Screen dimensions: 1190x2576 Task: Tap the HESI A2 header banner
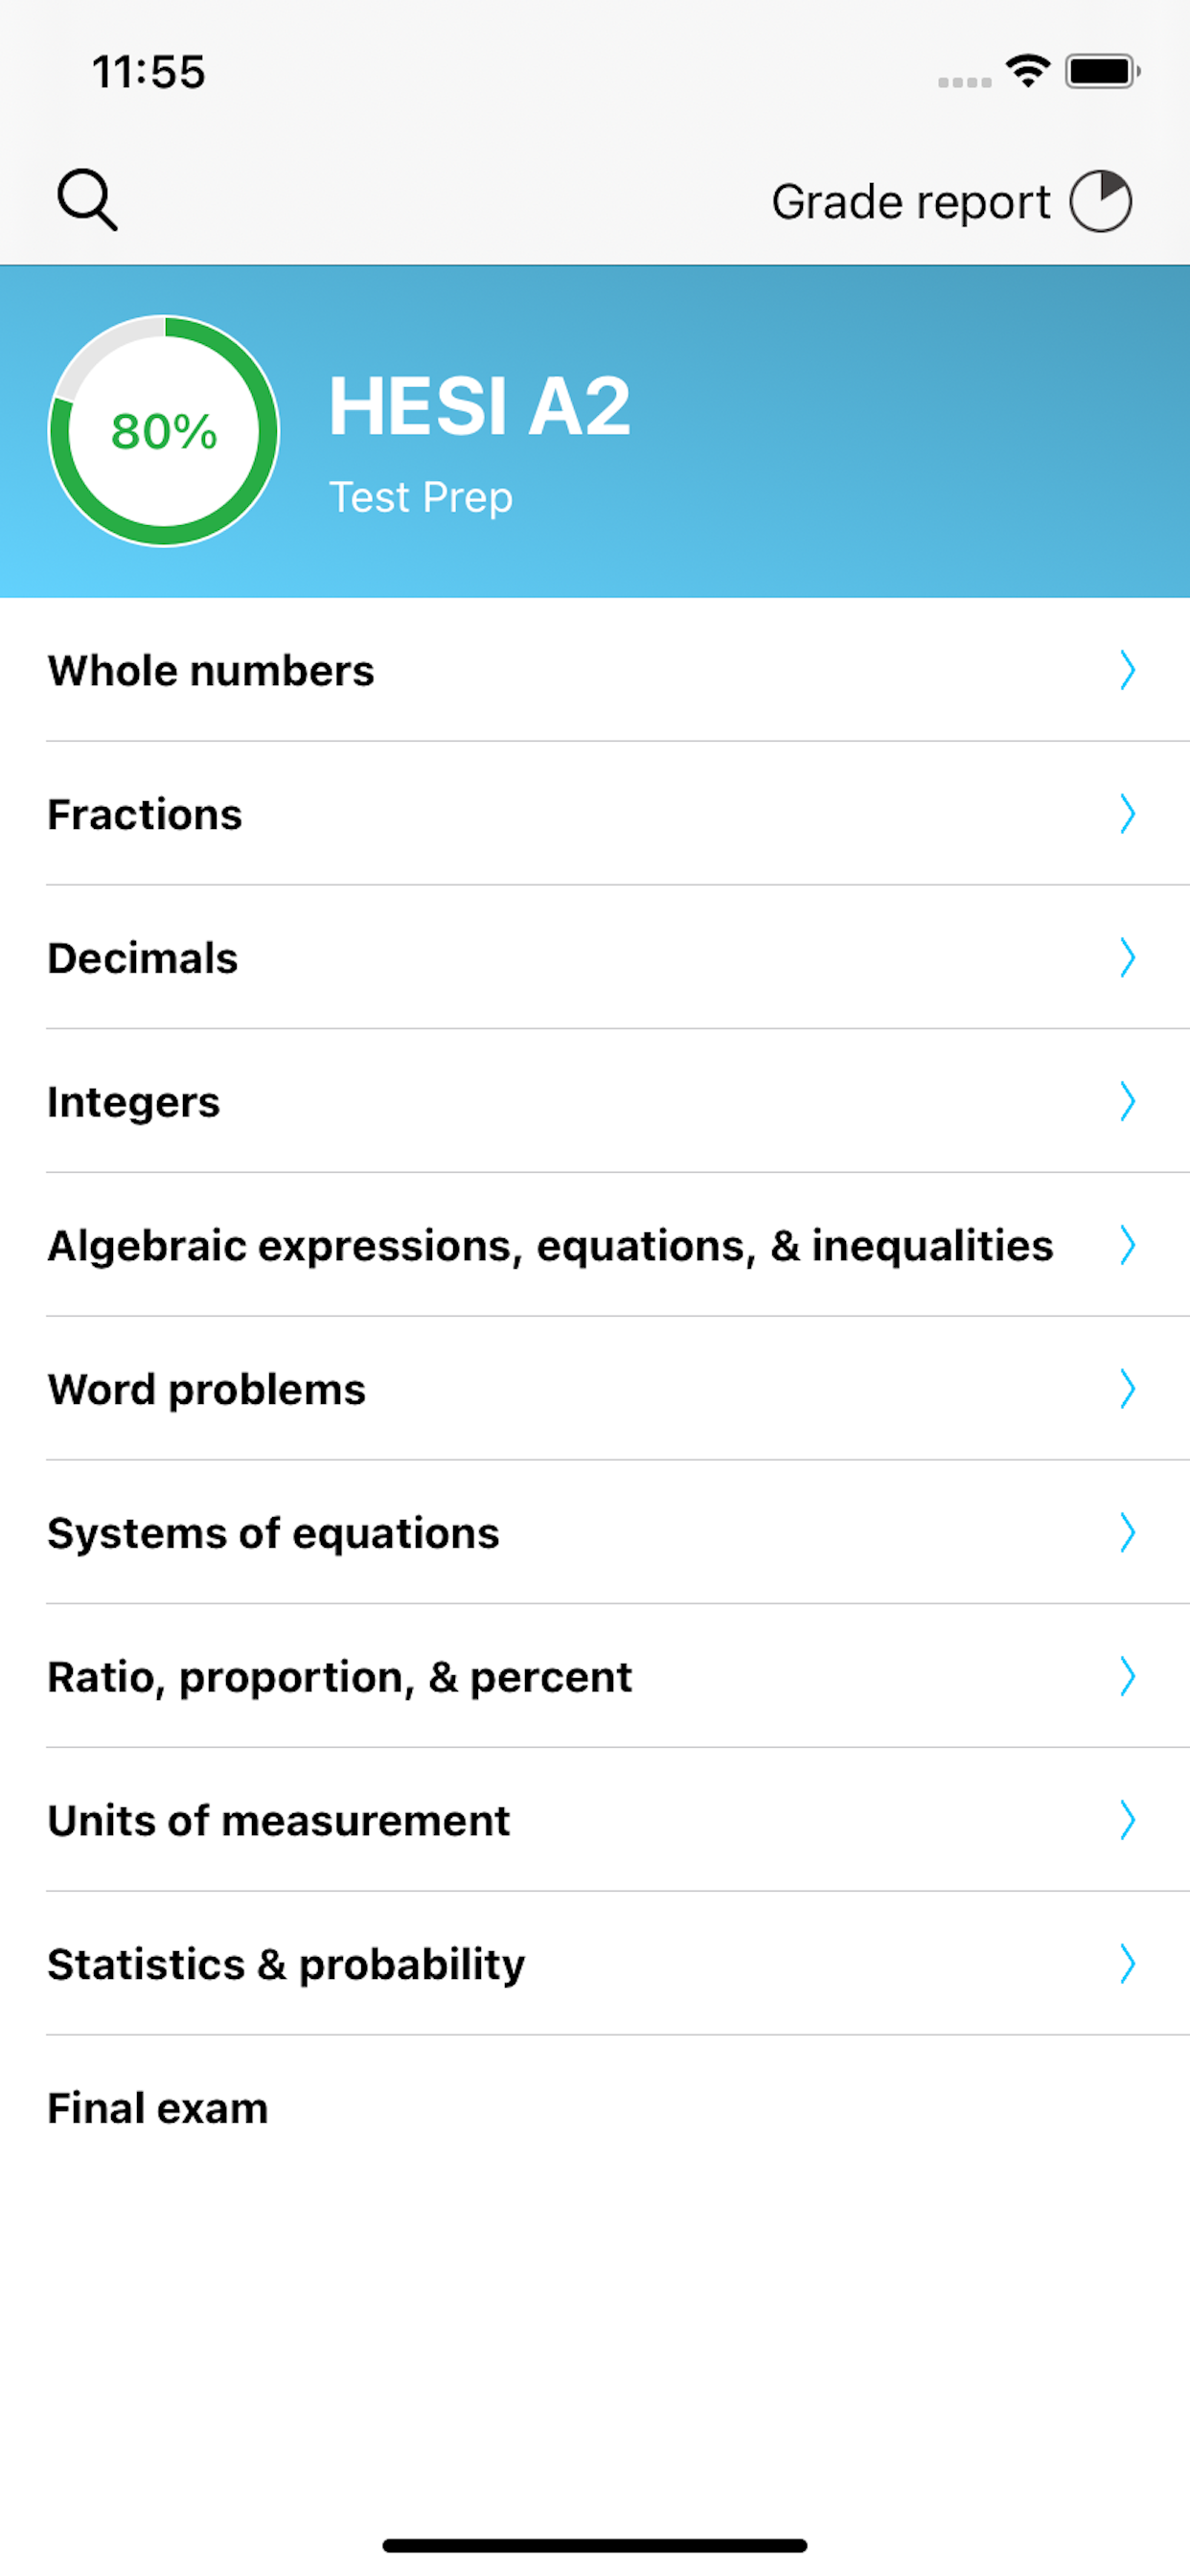tap(595, 430)
